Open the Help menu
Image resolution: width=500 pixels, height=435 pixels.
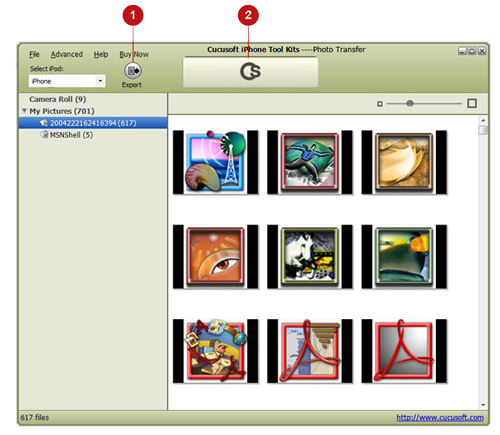(x=101, y=54)
